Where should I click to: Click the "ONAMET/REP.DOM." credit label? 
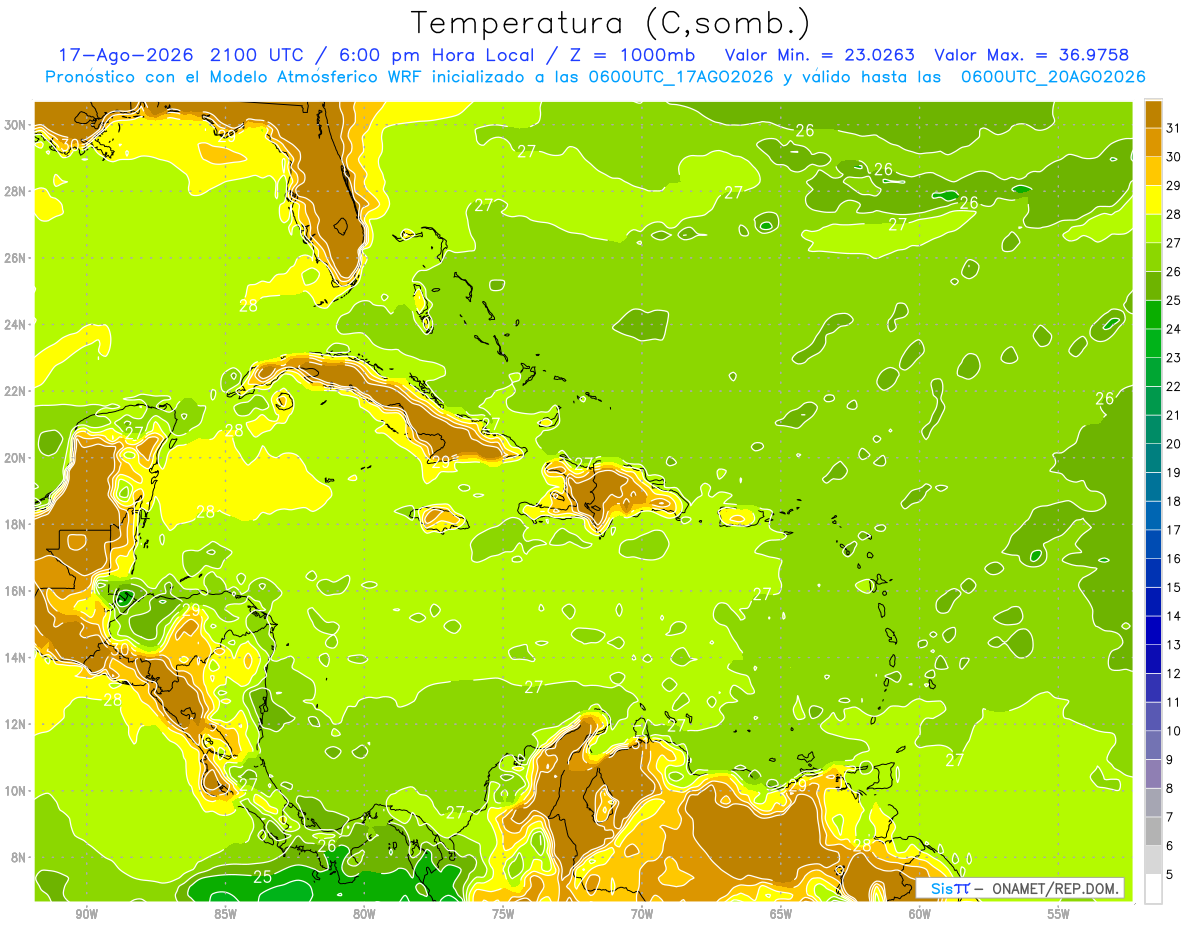pyautogui.click(x=1056, y=888)
